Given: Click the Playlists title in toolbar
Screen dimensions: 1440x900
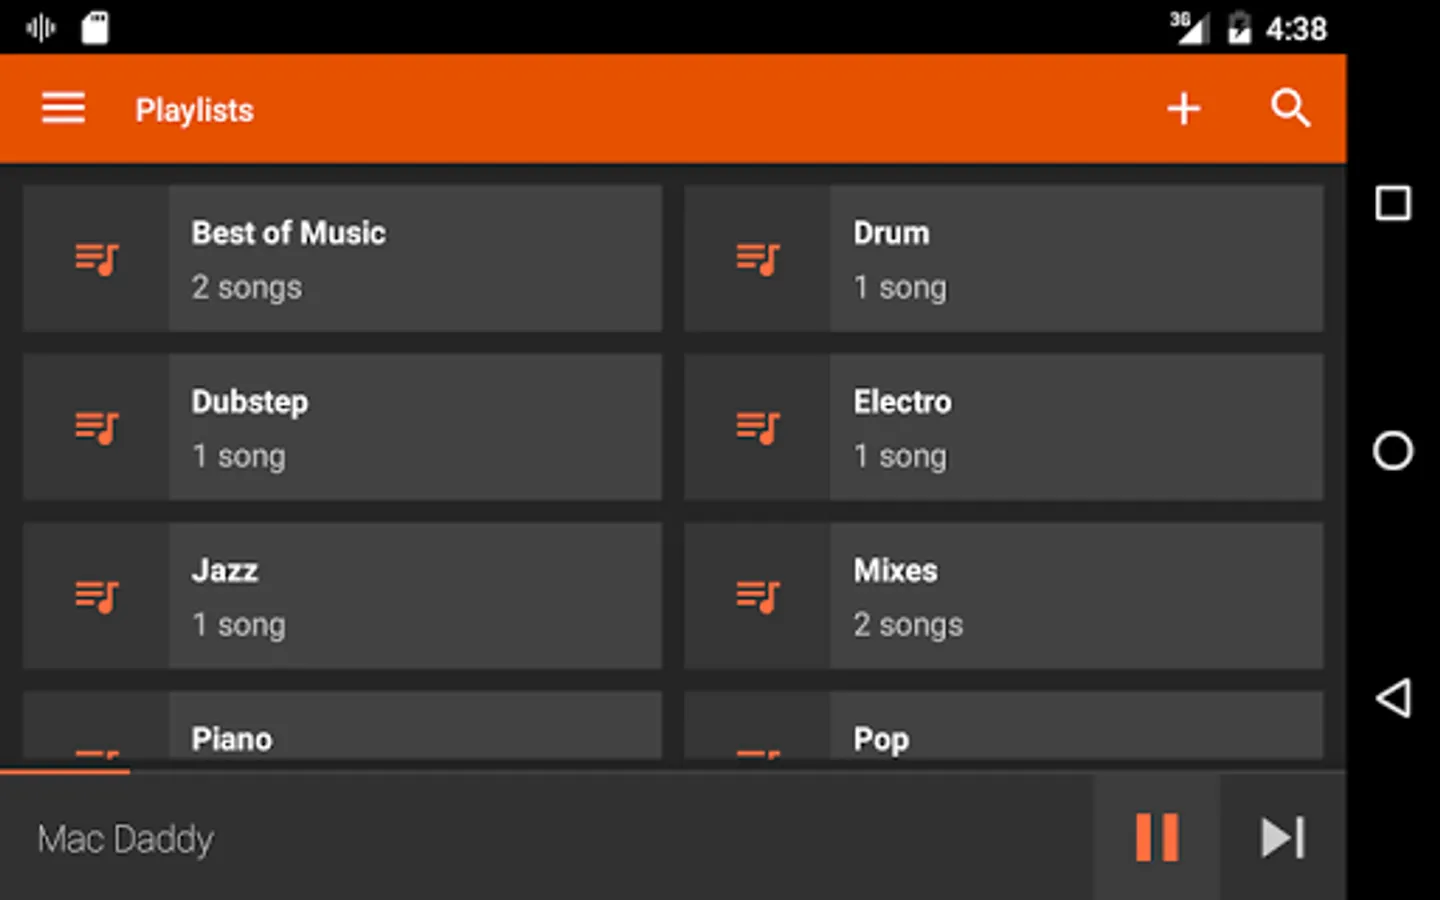Looking at the screenshot, I should click(x=194, y=110).
